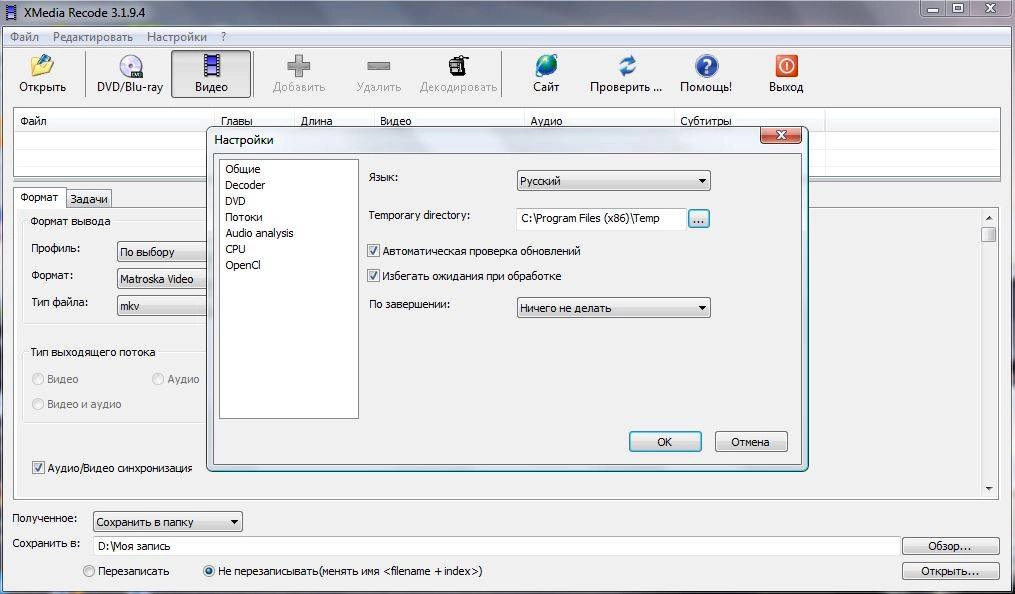Select CPU in settings list
This screenshot has height=594, width=1015.
(x=236, y=249)
